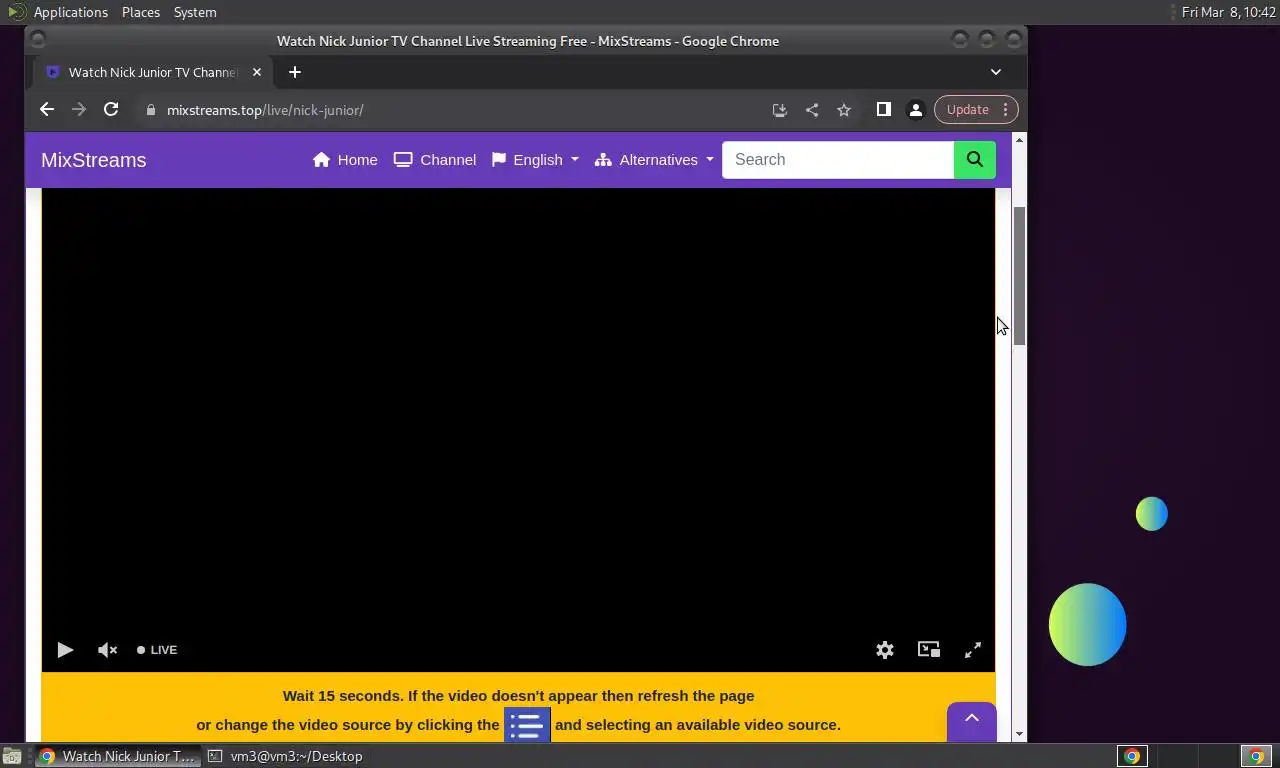Click scrollbar down arrow

tap(1019, 735)
